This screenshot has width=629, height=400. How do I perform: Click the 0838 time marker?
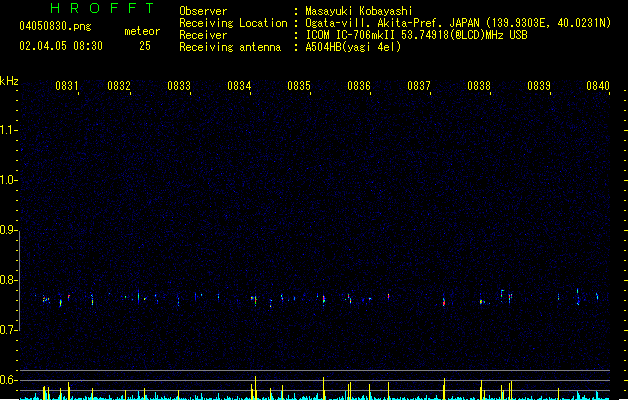pos(479,86)
